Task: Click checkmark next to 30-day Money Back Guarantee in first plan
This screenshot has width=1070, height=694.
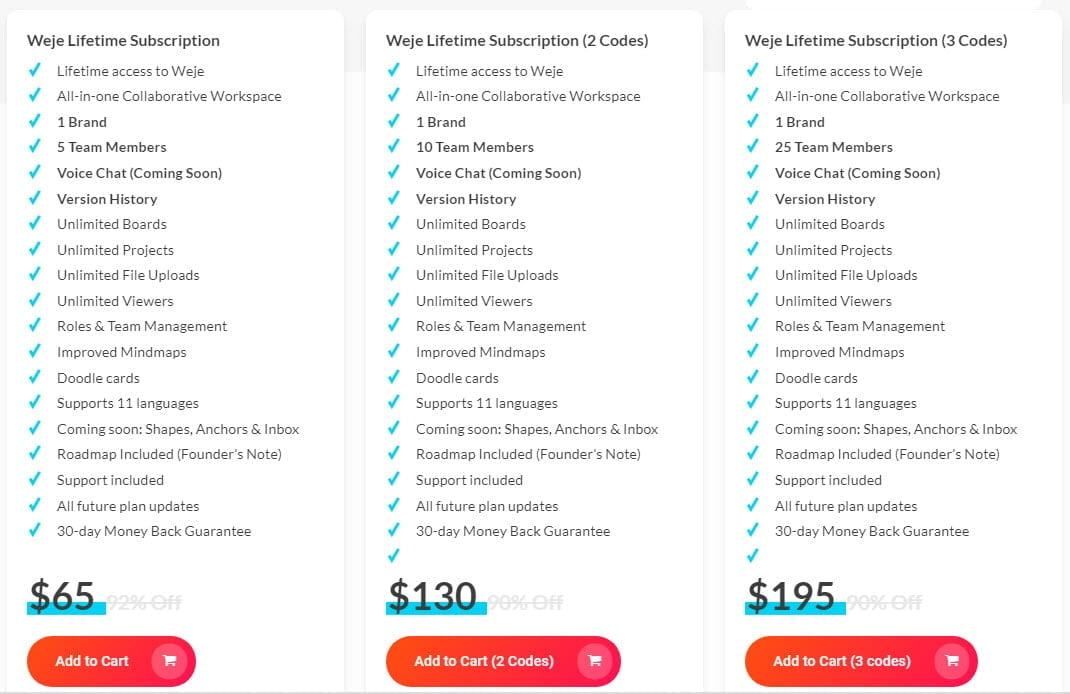Action: (35, 531)
